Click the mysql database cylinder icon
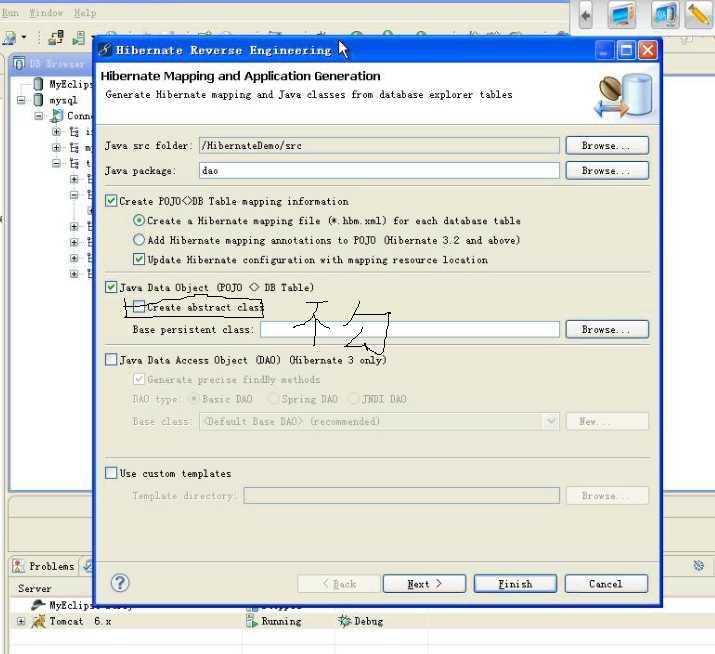The width and height of the screenshot is (715, 654). (x=39, y=100)
